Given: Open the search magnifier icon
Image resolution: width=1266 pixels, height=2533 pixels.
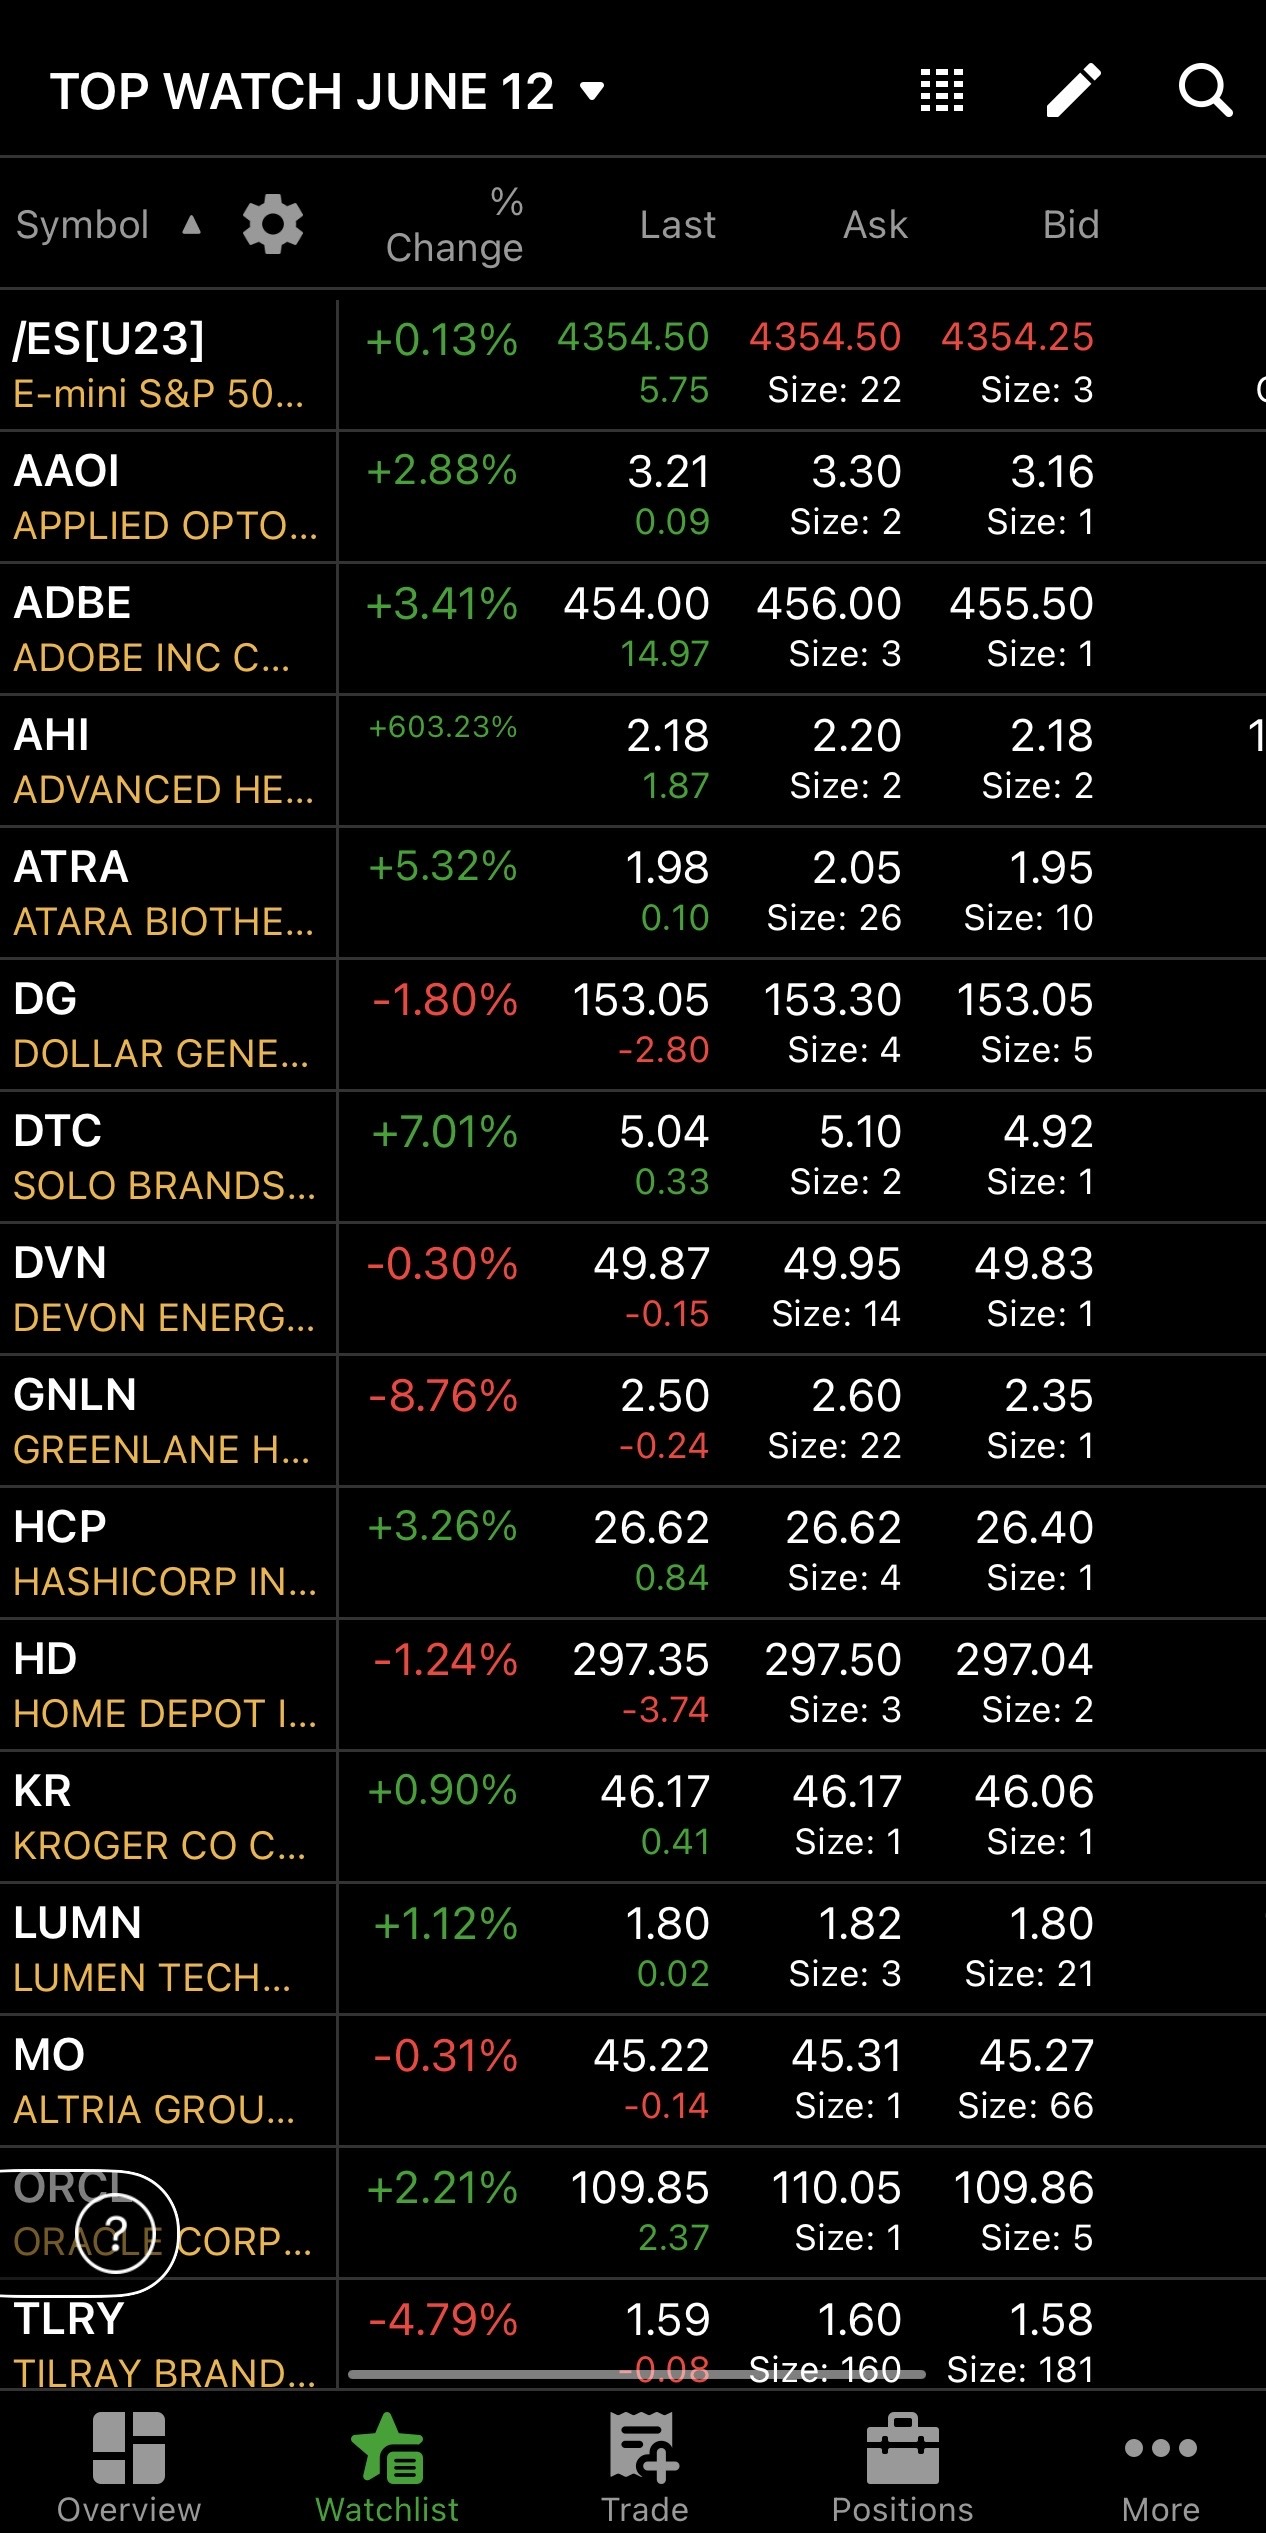Looking at the screenshot, I should [x=1204, y=91].
